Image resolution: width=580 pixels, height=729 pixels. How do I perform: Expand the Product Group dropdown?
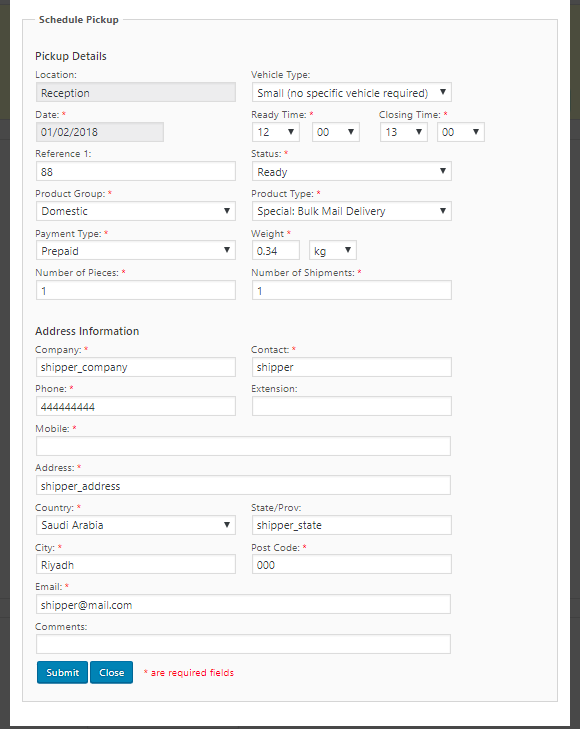(x=136, y=211)
